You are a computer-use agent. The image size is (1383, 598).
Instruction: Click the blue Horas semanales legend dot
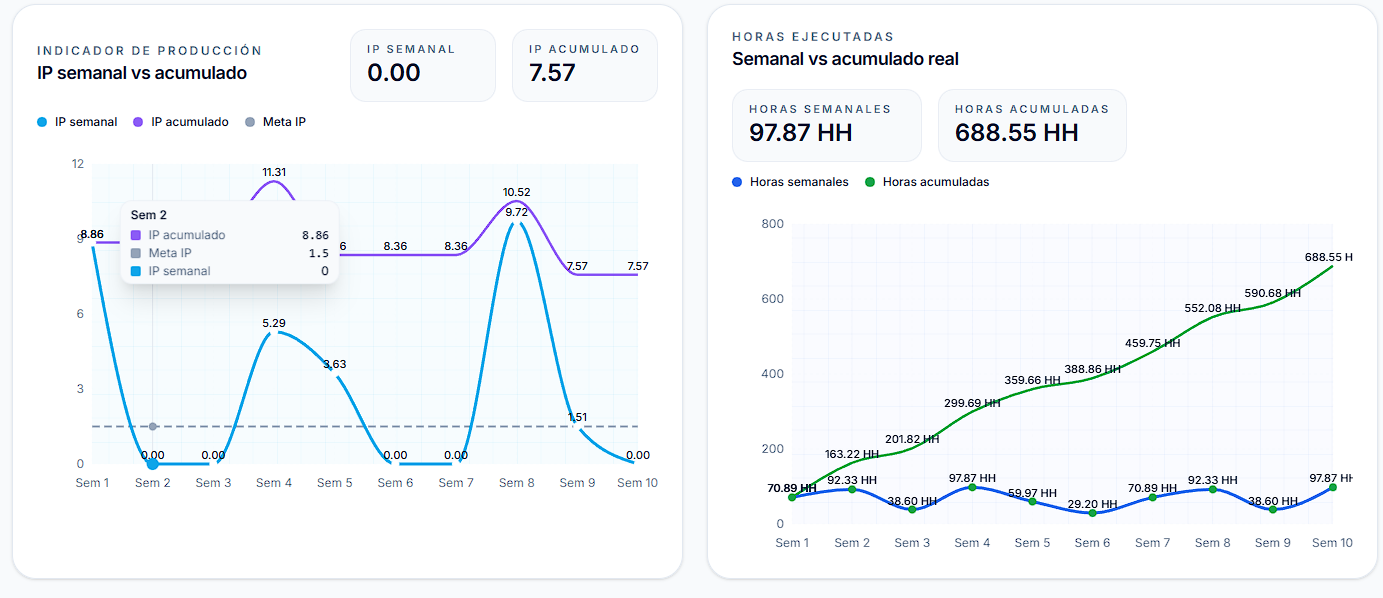coord(737,182)
